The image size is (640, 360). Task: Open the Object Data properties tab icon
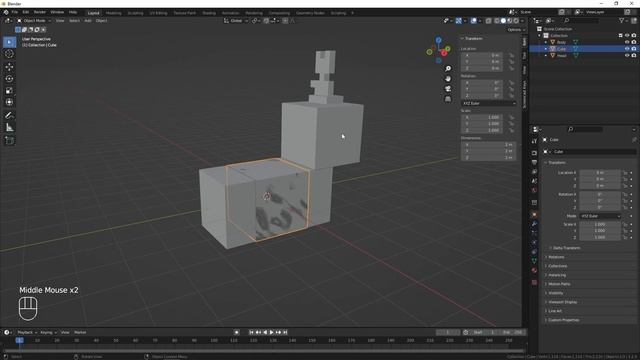[x=534, y=261]
